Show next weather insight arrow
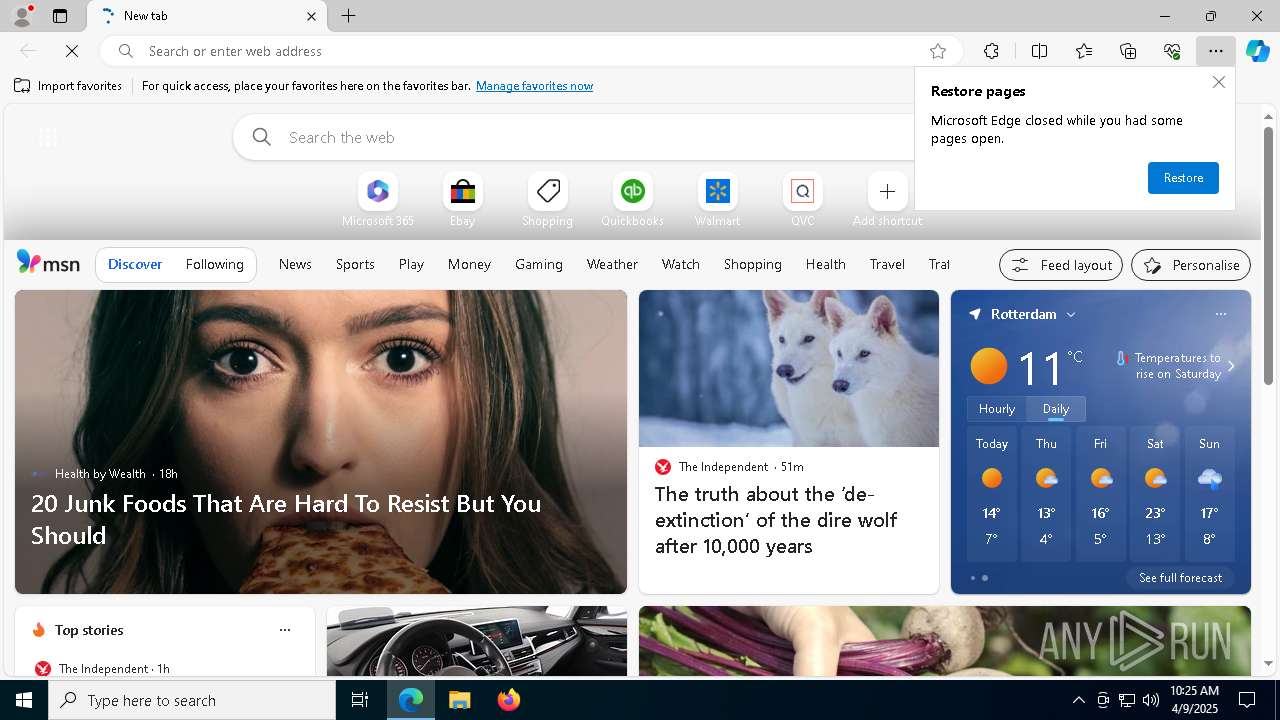Screen dimensions: 1280x720 [1231, 366]
